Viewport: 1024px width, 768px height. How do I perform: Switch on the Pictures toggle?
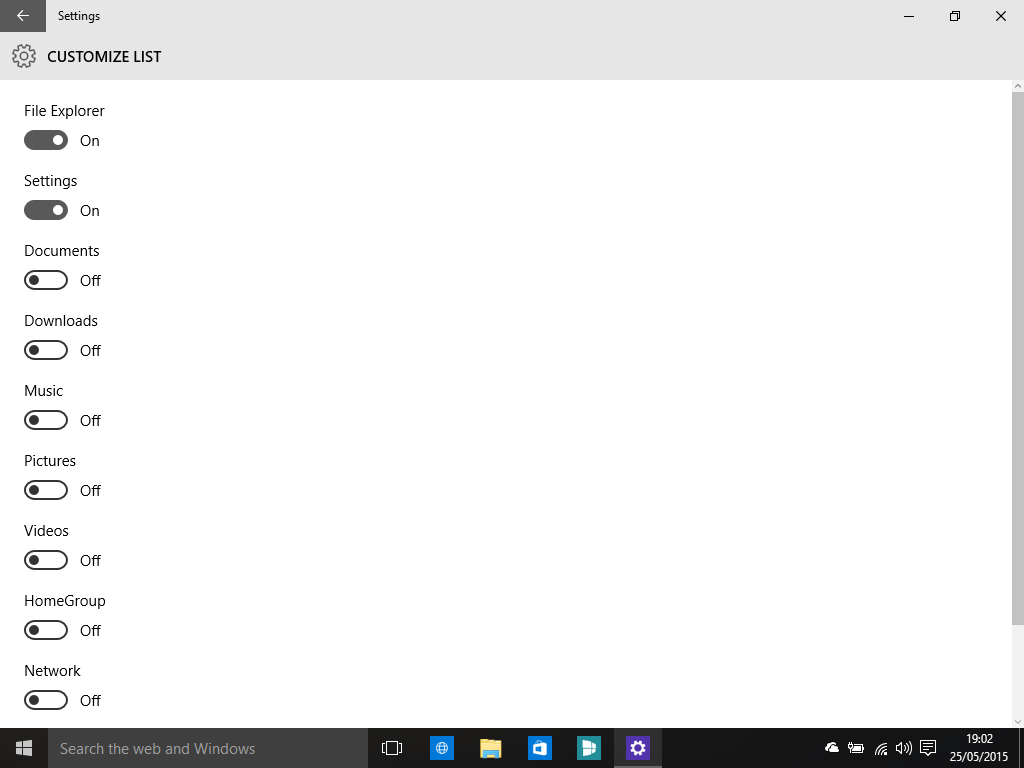pyautogui.click(x=46, y=490)
